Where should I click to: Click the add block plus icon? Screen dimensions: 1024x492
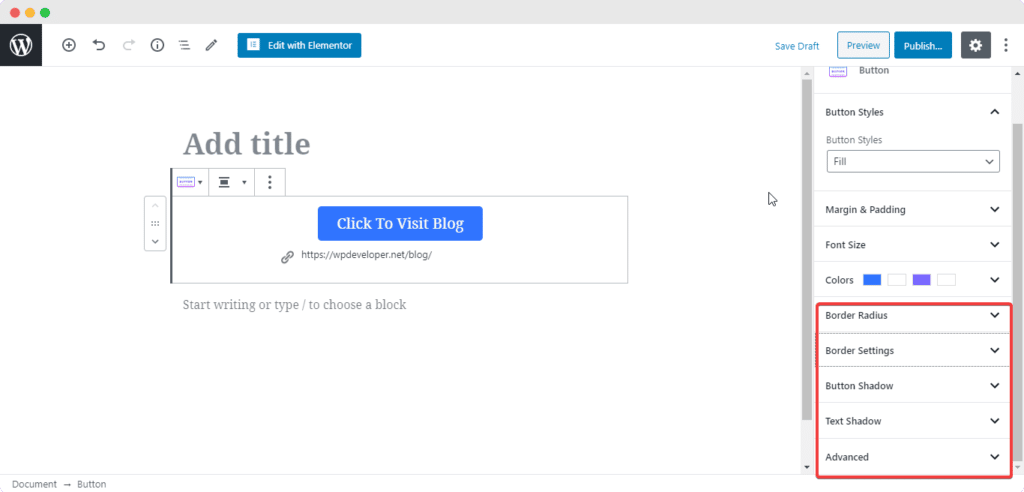coord(69,46)
